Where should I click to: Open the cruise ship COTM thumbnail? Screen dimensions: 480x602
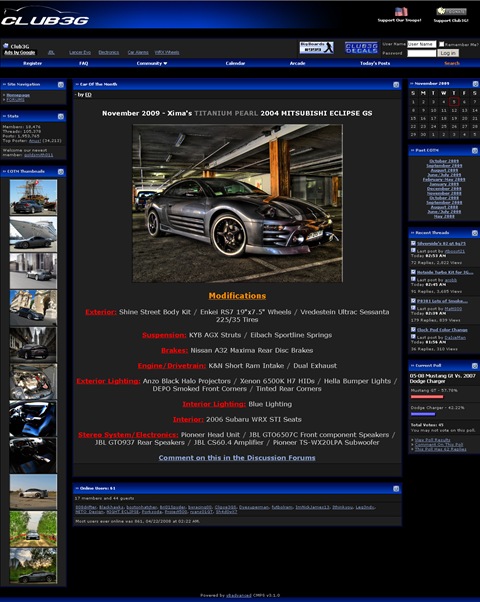tap(33, 234)
